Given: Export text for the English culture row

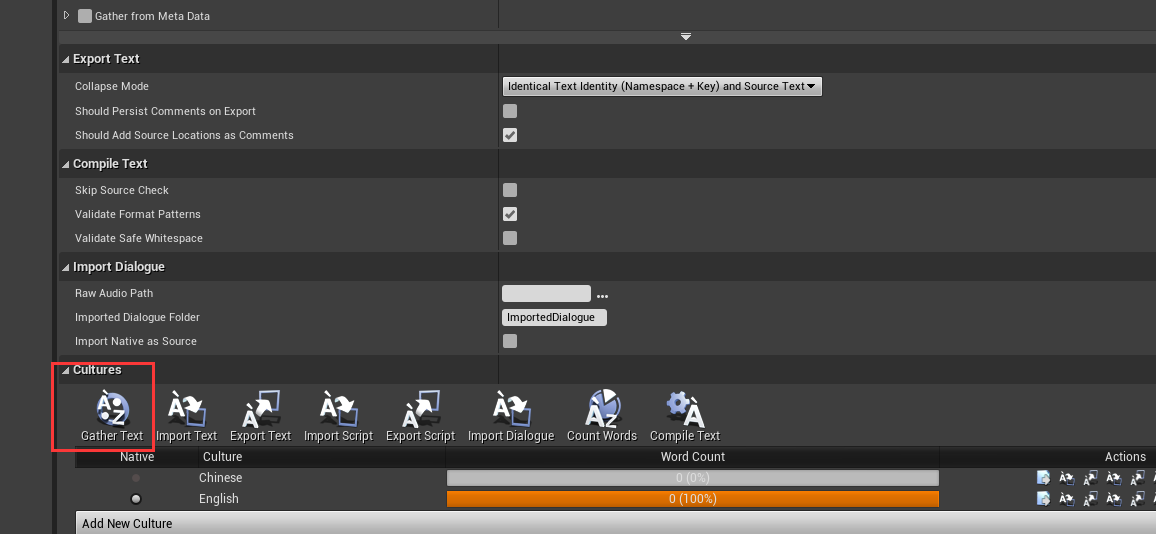Looking at the screenshot, I should coord(1090,499).
